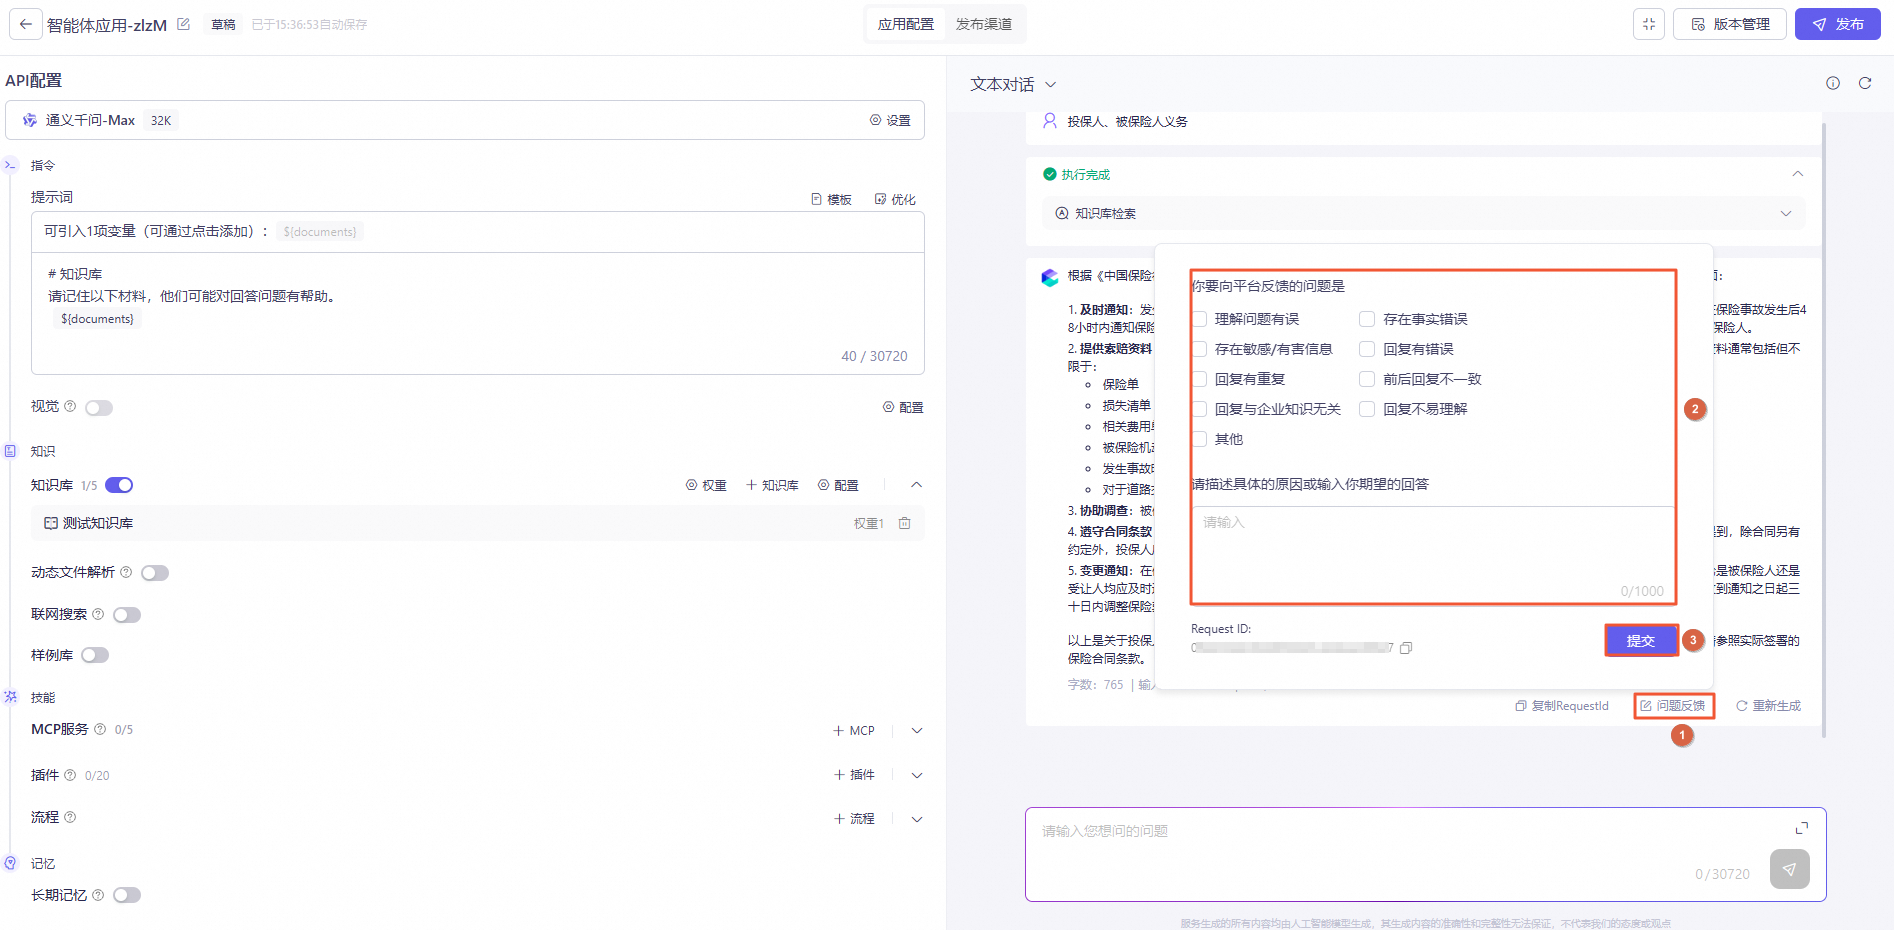Check the 存在敏感/有害信息 checkbox
Screen dimensions: 1894x930
click(x=1200, y=349)
